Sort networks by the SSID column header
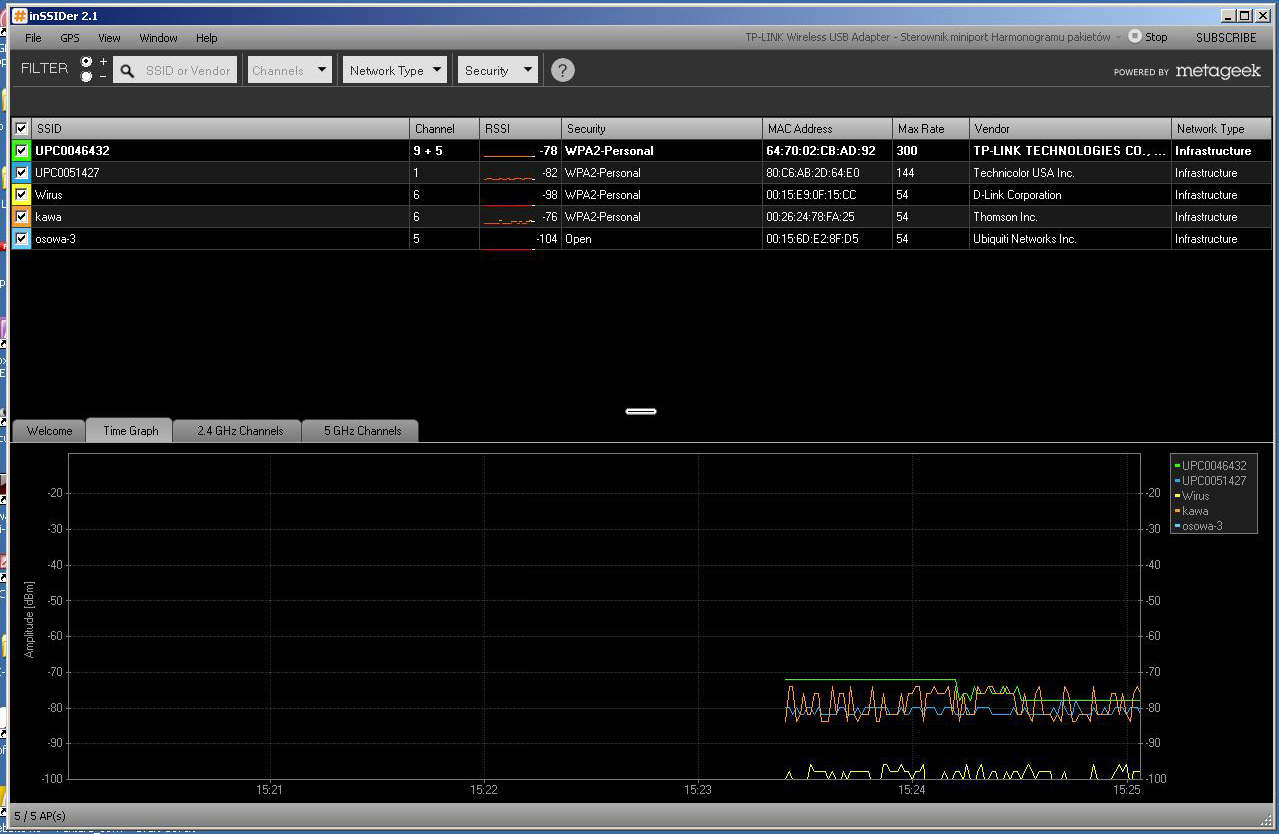Viewport: 1279px width, 834px height. pyautogui.click(x=220, y=128)
